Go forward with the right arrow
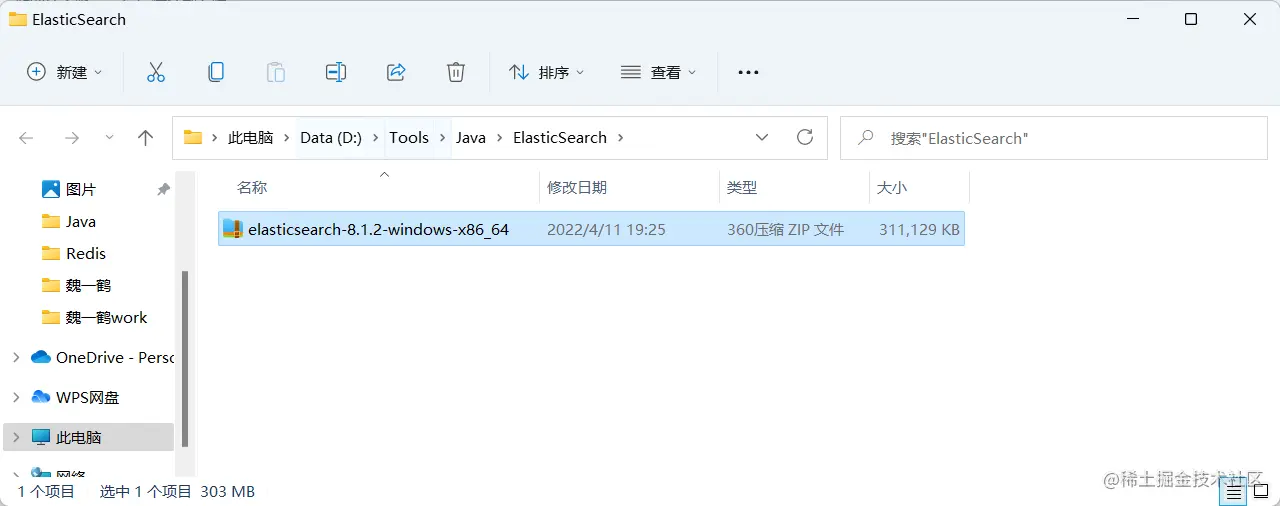 tap(71, 138)
